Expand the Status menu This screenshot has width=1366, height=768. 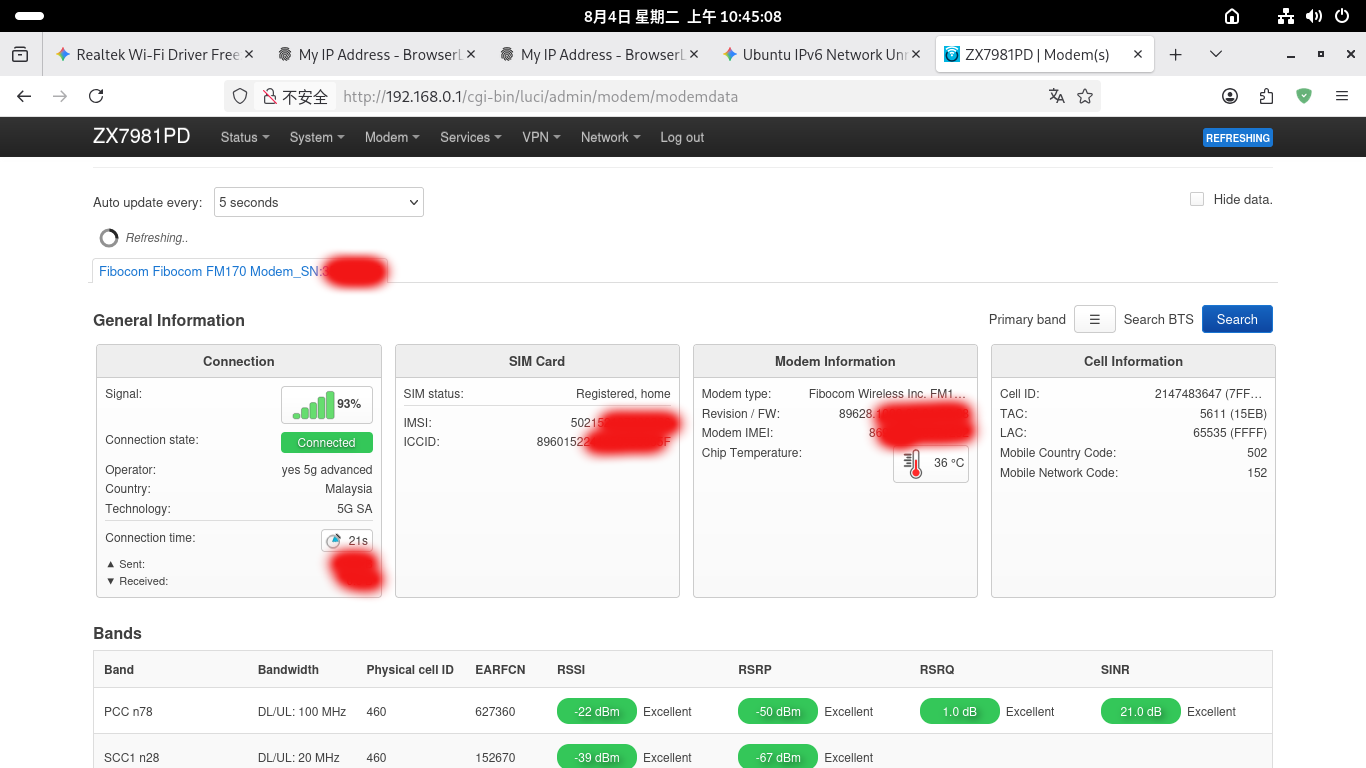pyautogui.click(x=245, y=137)
